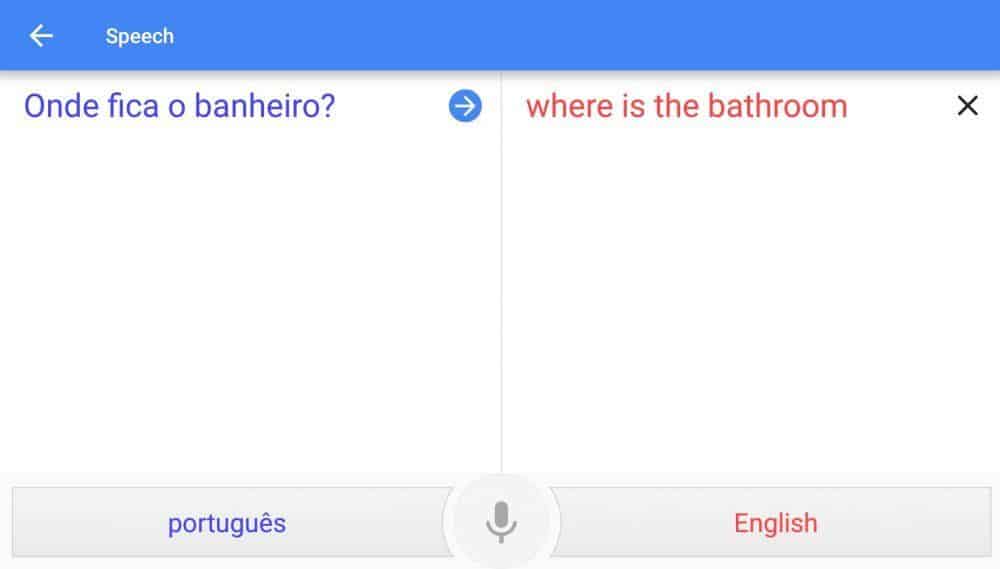1000x569 pixels.
Task: Click the 'Onde fica o banheiro?' text
Action: click(x=179, y=106)
